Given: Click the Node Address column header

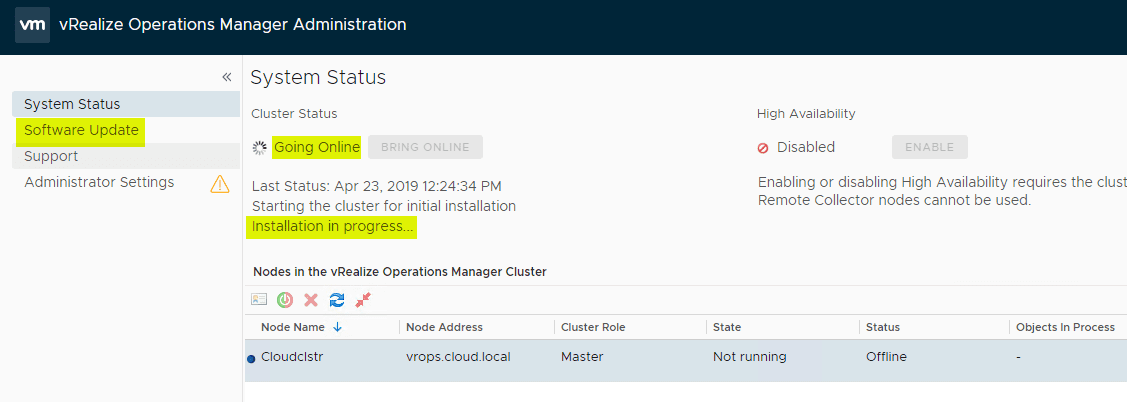Looking at the screenshot, I should (444, 327).
